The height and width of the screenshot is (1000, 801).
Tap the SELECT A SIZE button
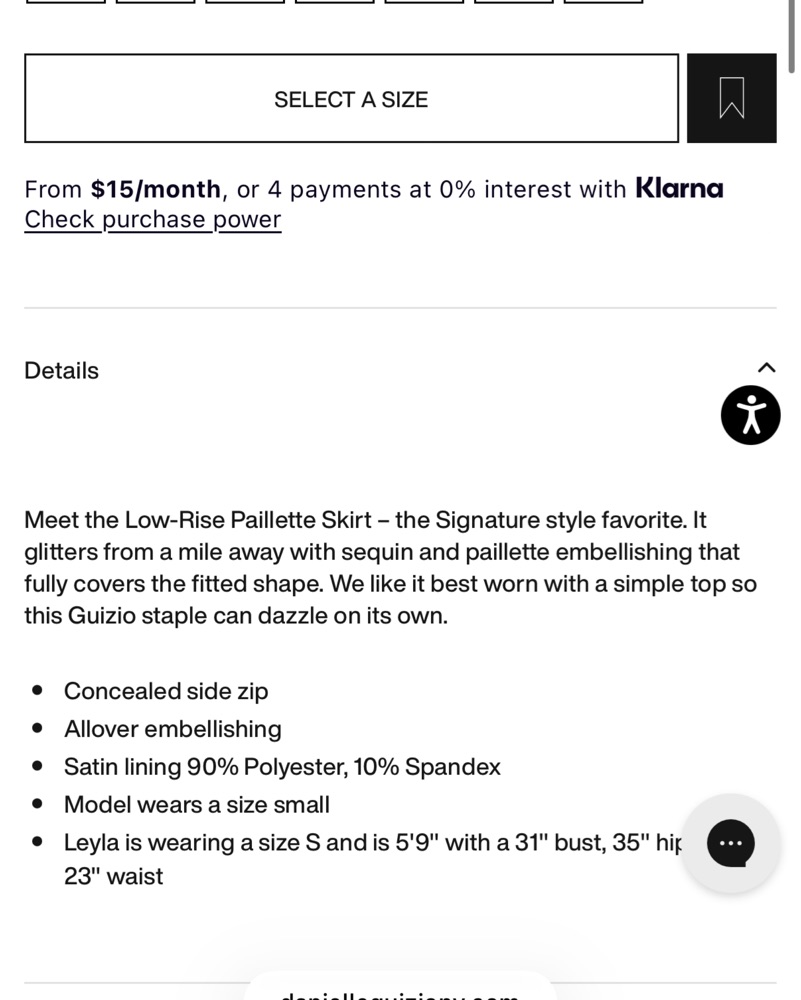pos(351,98)
